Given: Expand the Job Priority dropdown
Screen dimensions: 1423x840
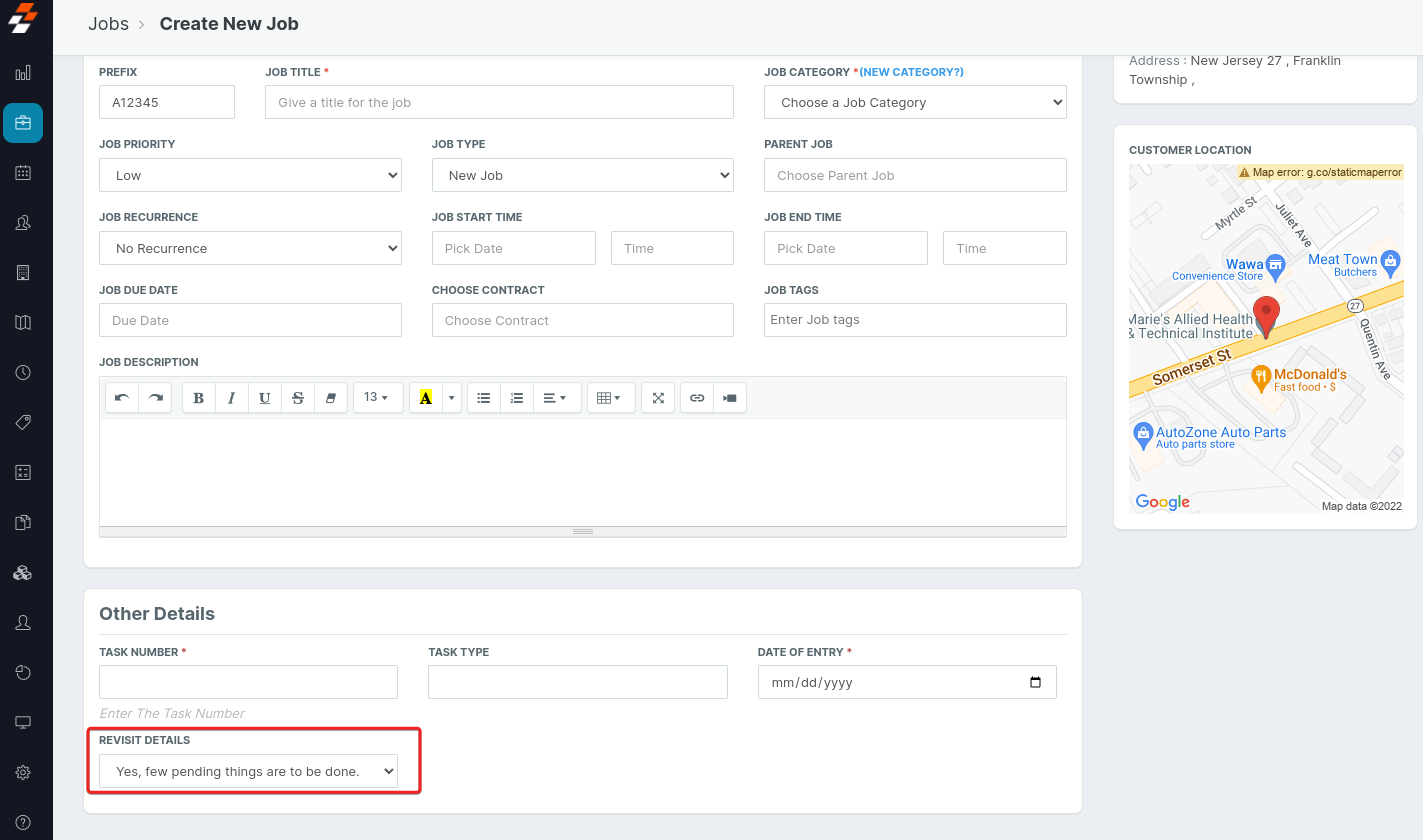Looking at the screenshot, I should 250,175.
